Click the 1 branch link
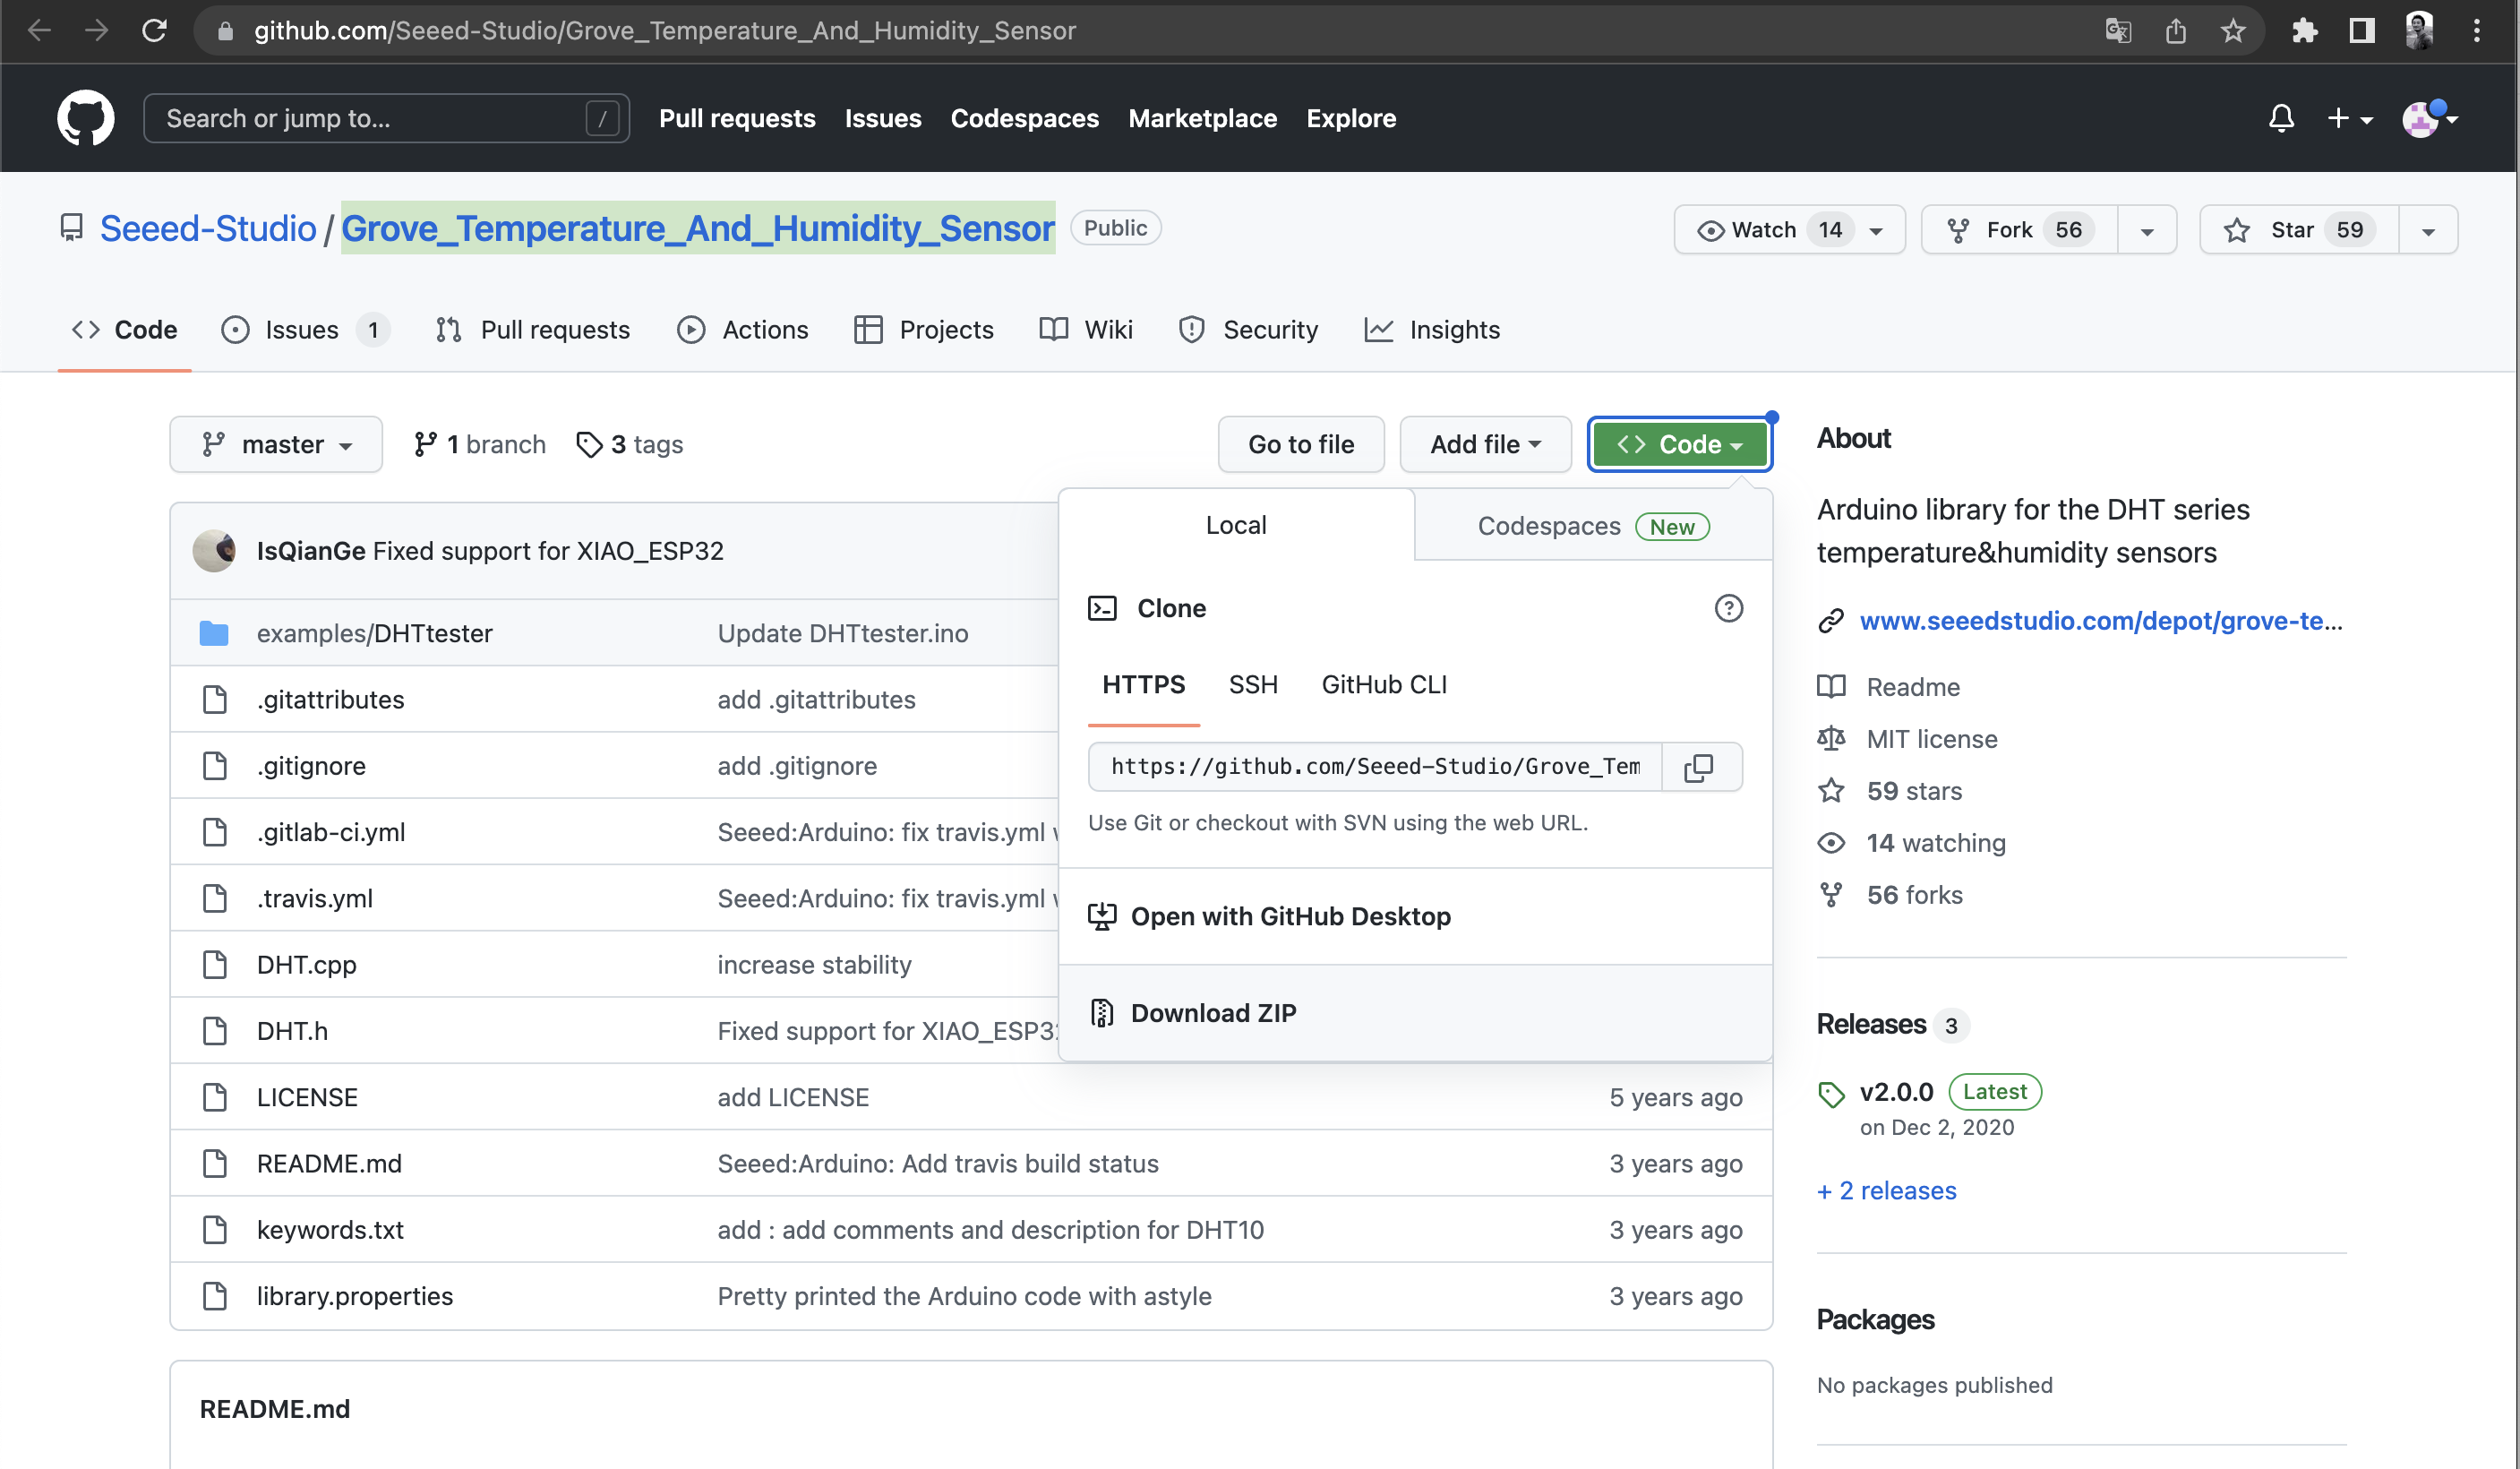The height and width of the screenshot is (1469, 2520). pyautogui.click(x=480, y=444)
